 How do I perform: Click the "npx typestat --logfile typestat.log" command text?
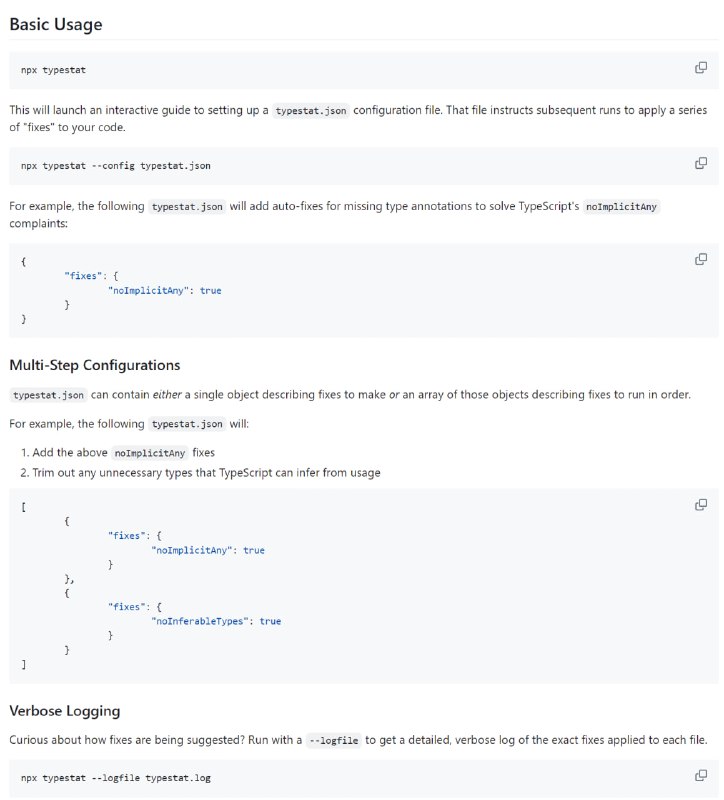click(116, 777)
